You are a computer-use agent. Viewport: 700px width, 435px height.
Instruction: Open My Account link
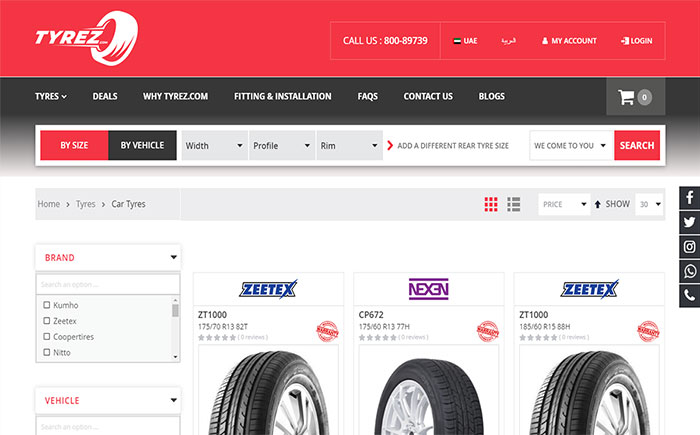pos(569,41)
